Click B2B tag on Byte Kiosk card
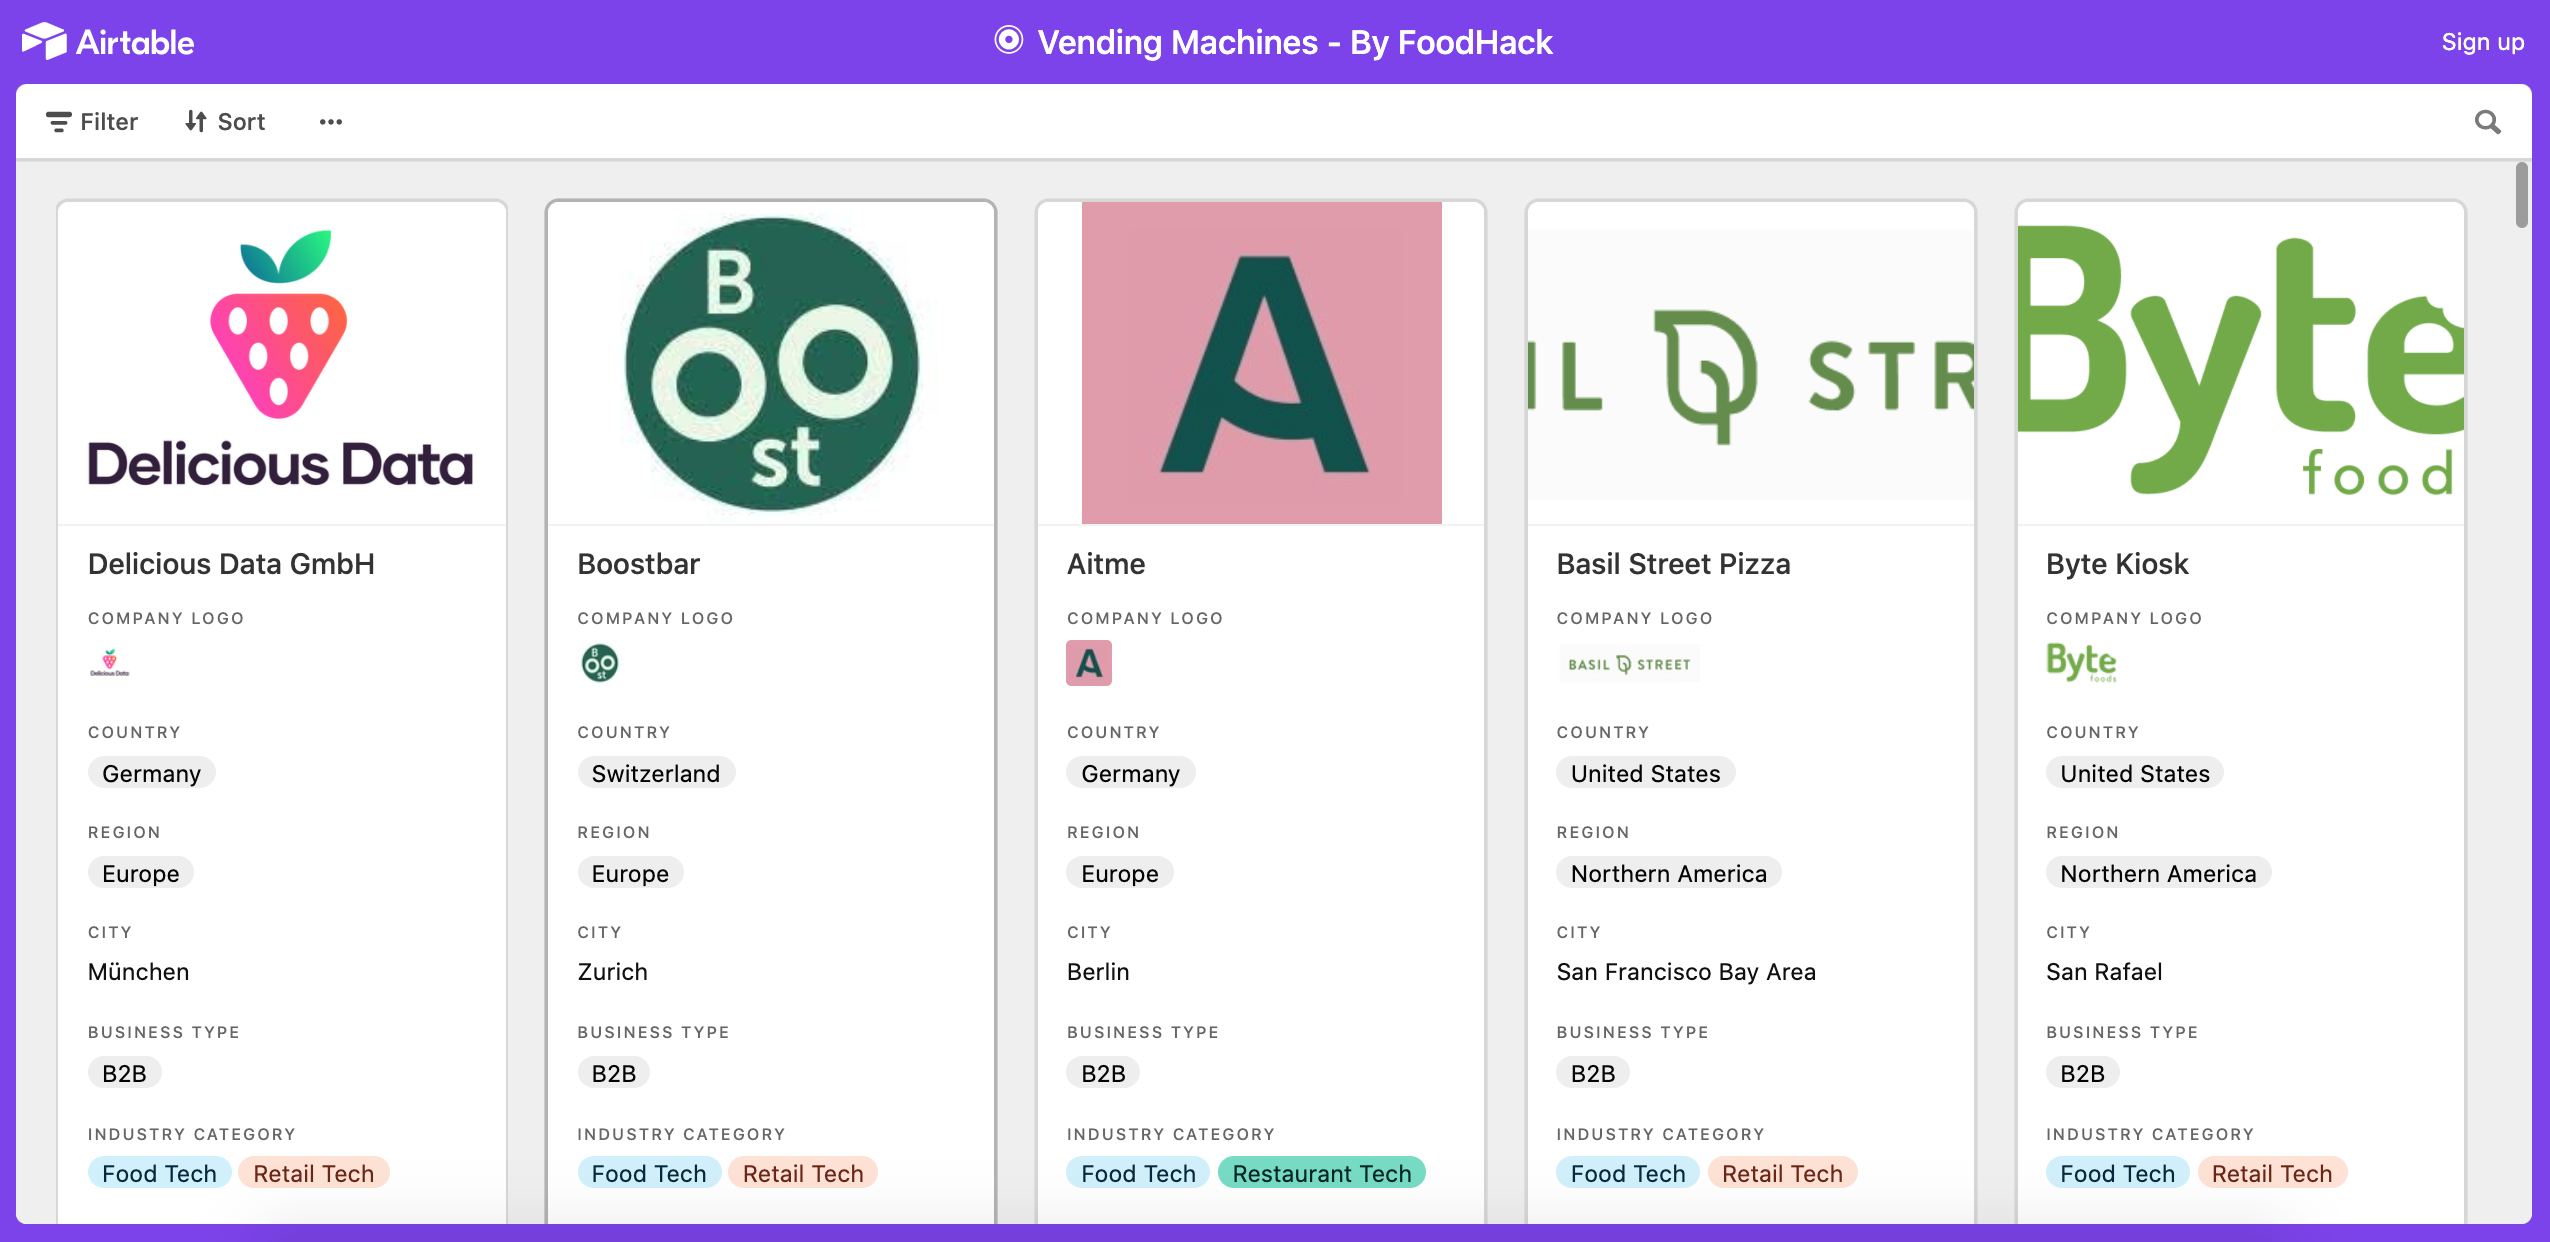Image resolution: width=2550 pixels, height=1242 pixels. pyautogui.click(x=2082, y=1073)
